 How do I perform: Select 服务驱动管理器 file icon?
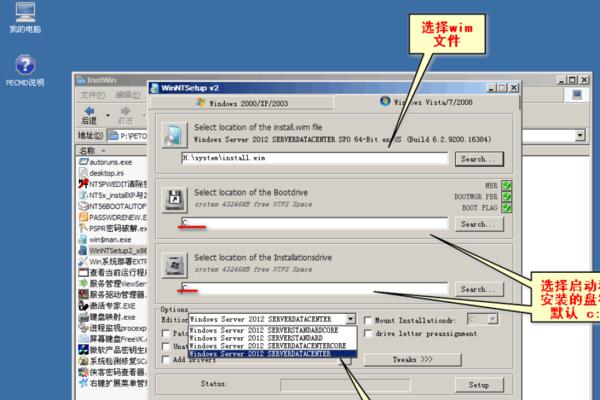[x=83, y=295]
